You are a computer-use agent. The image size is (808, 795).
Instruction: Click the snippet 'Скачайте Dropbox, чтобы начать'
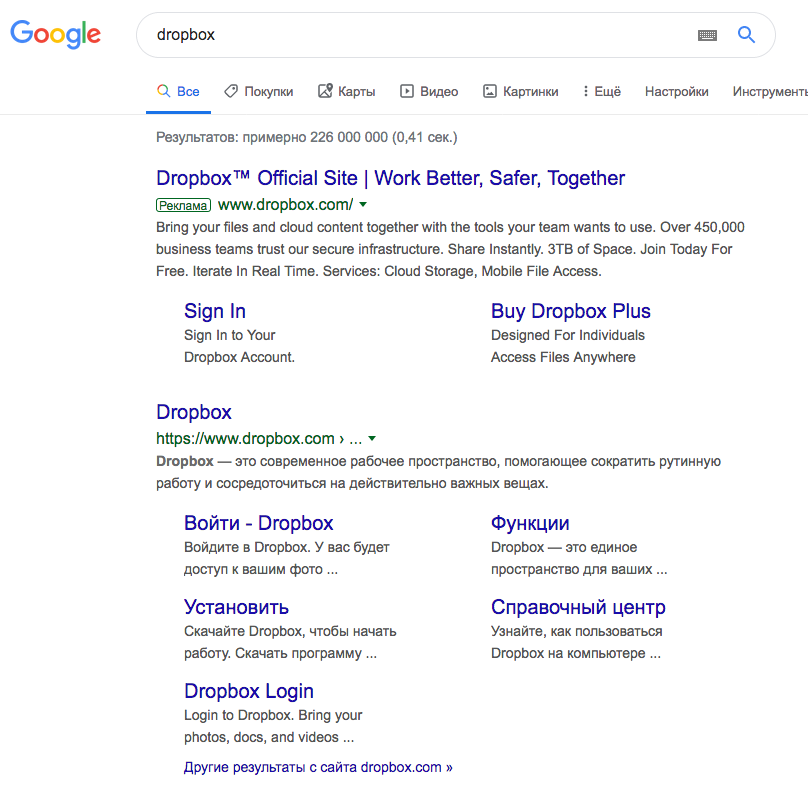(290, 631)
